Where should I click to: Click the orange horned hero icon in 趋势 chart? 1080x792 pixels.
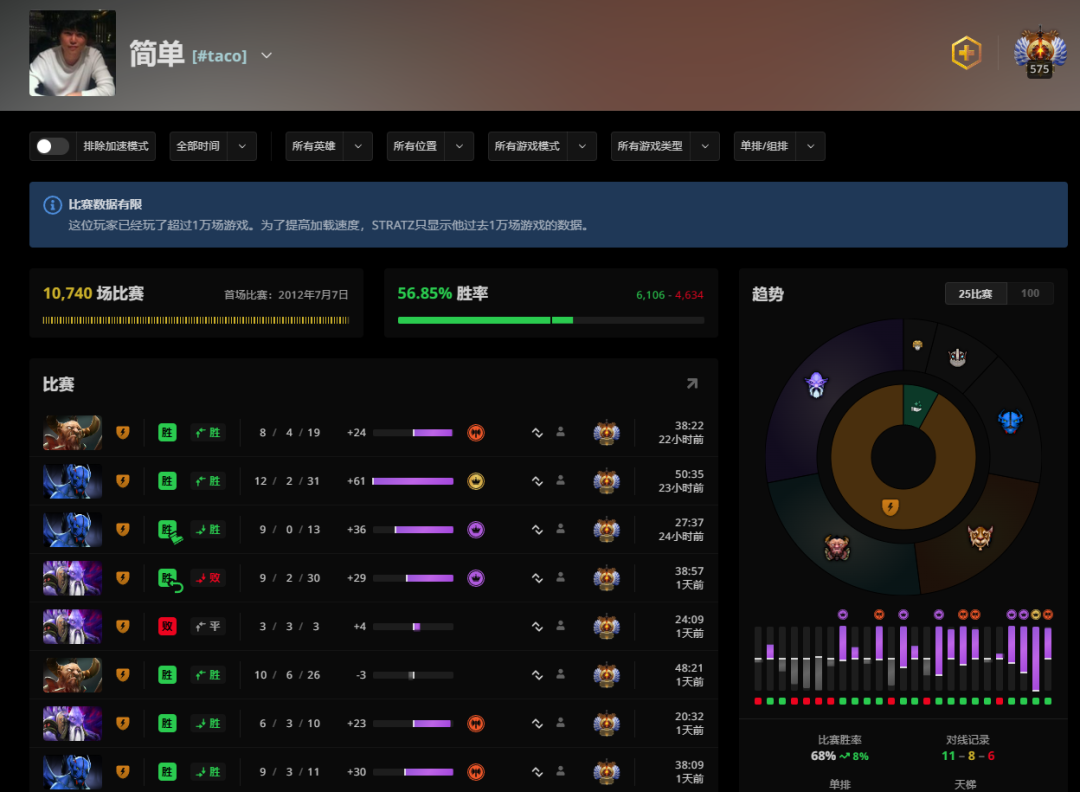pyautogui.click(x=980, y=537)
